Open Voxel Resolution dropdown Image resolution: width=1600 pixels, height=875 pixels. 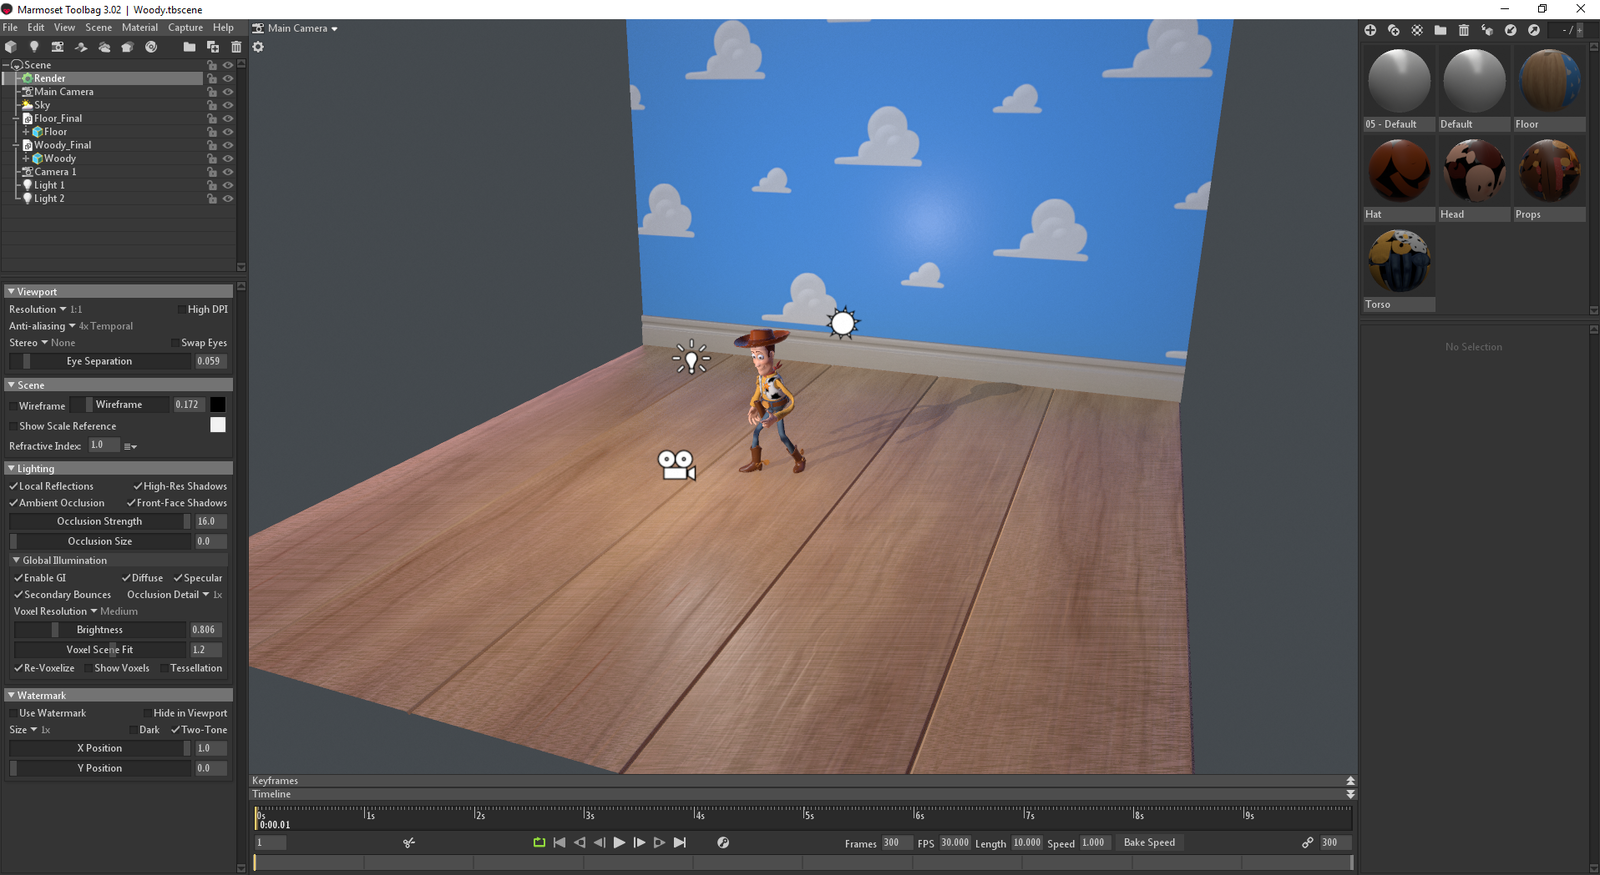[56, 611]
